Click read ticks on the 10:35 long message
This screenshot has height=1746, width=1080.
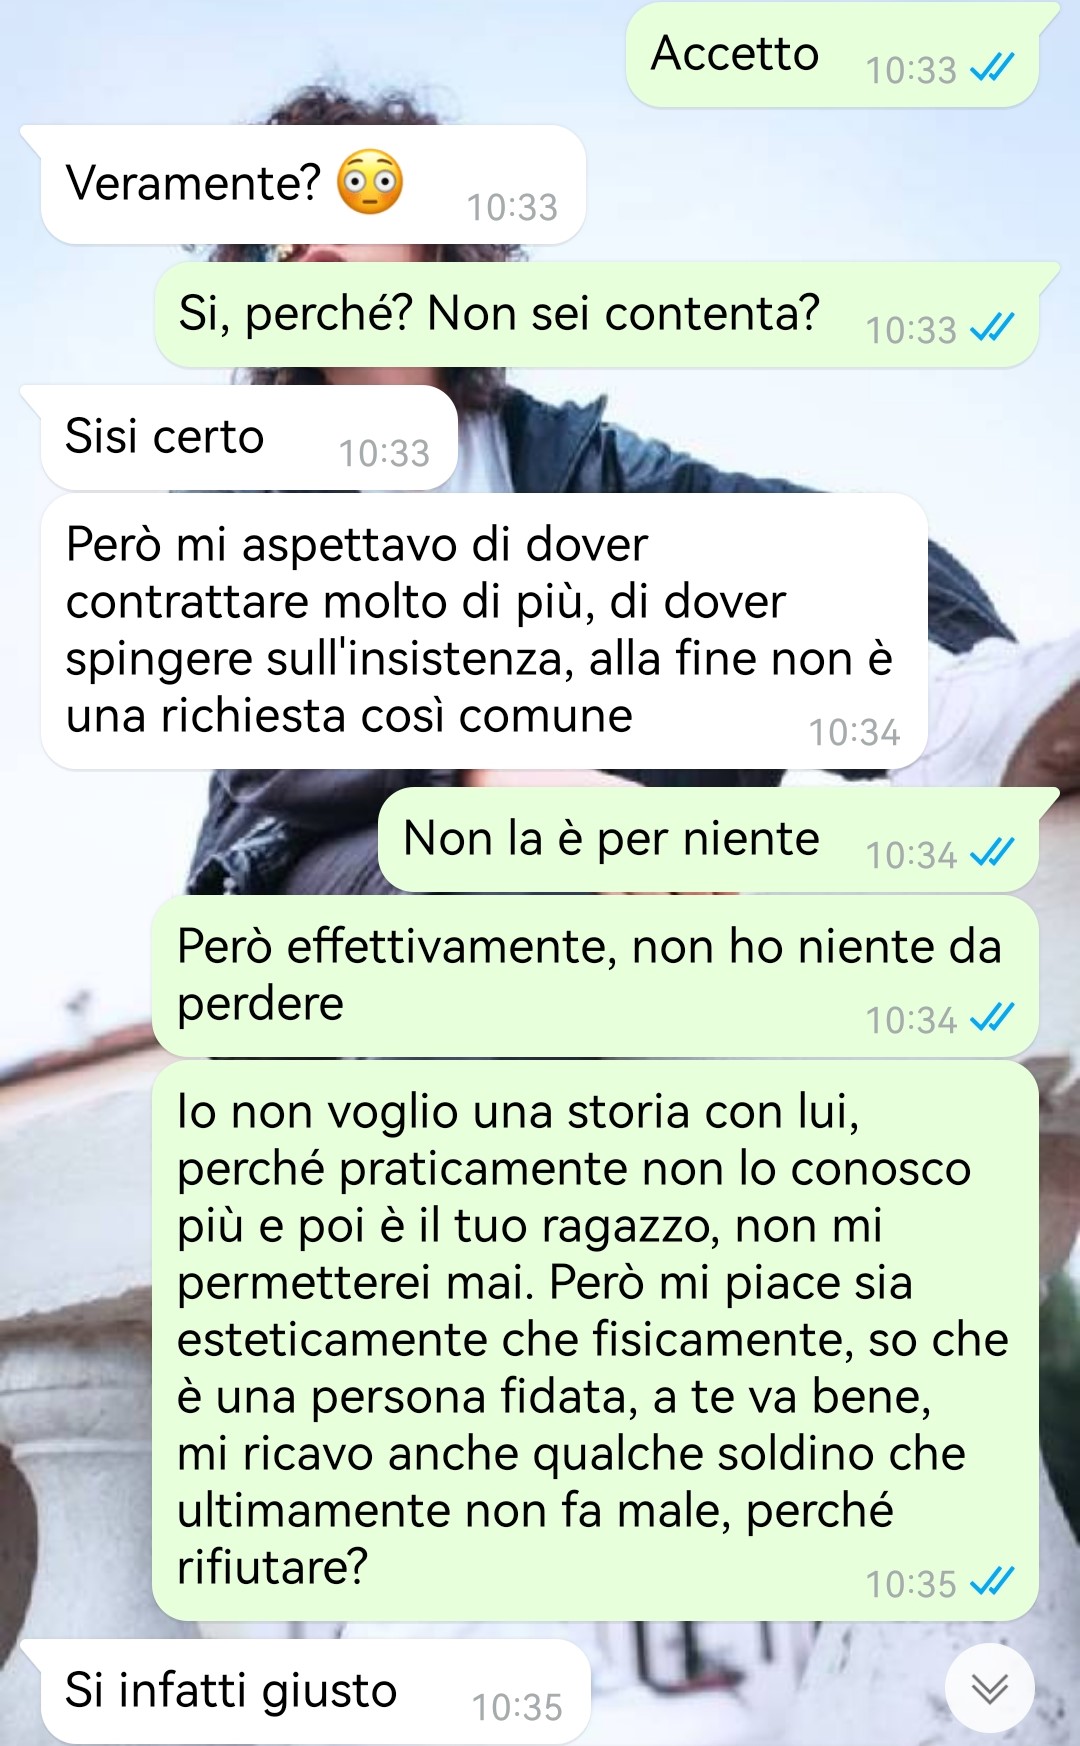coord(992,1582)
